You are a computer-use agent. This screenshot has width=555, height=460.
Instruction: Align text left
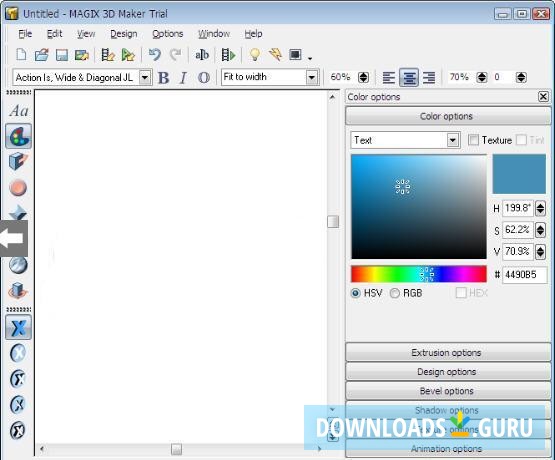pyautogui.click(x=389, y=77)
